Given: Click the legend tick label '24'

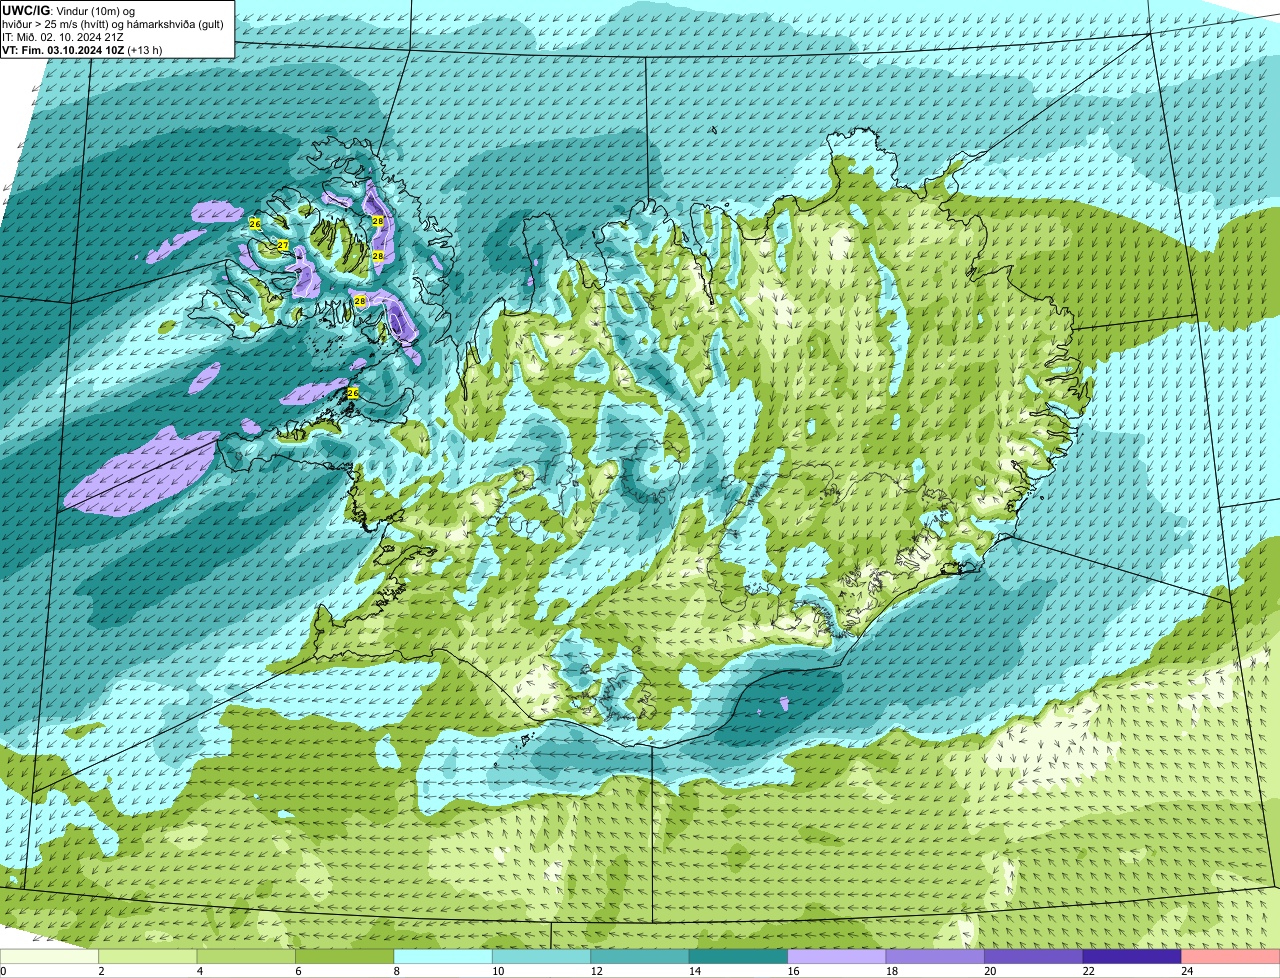Looking at the screenshot, I should (x=1187, y=971).
